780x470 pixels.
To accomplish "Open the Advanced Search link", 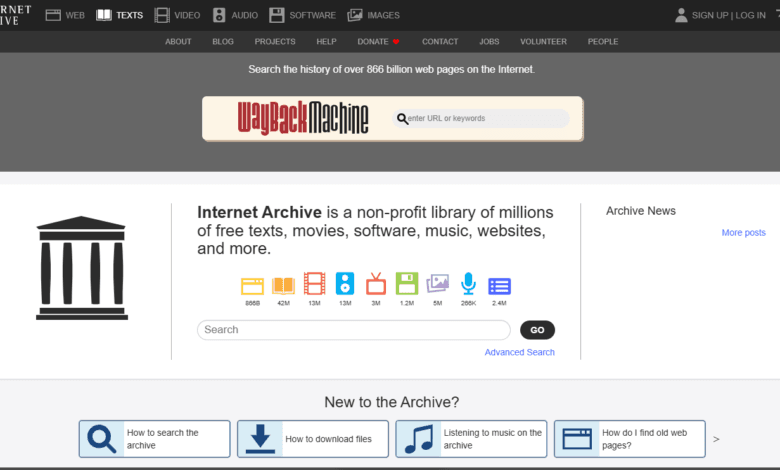I will point(519,352).
